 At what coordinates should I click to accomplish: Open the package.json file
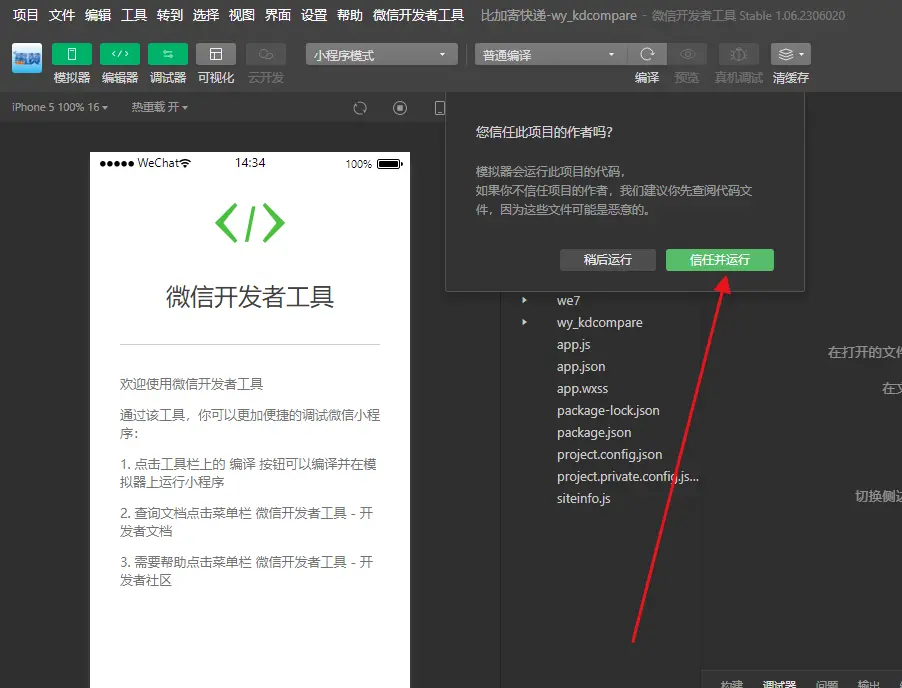pos(594,432)
